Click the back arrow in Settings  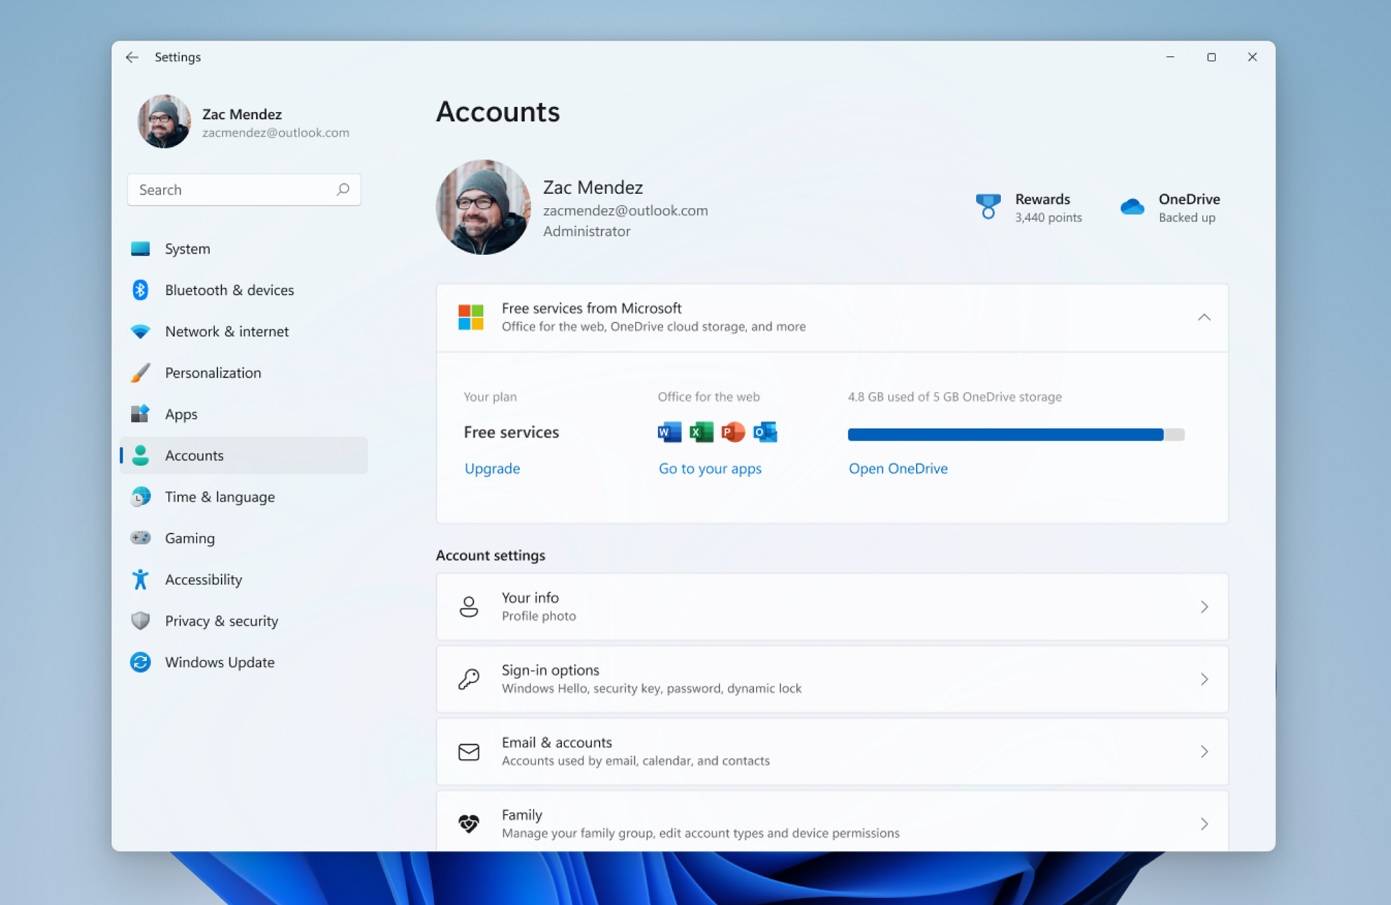click(x=132, y=57)
